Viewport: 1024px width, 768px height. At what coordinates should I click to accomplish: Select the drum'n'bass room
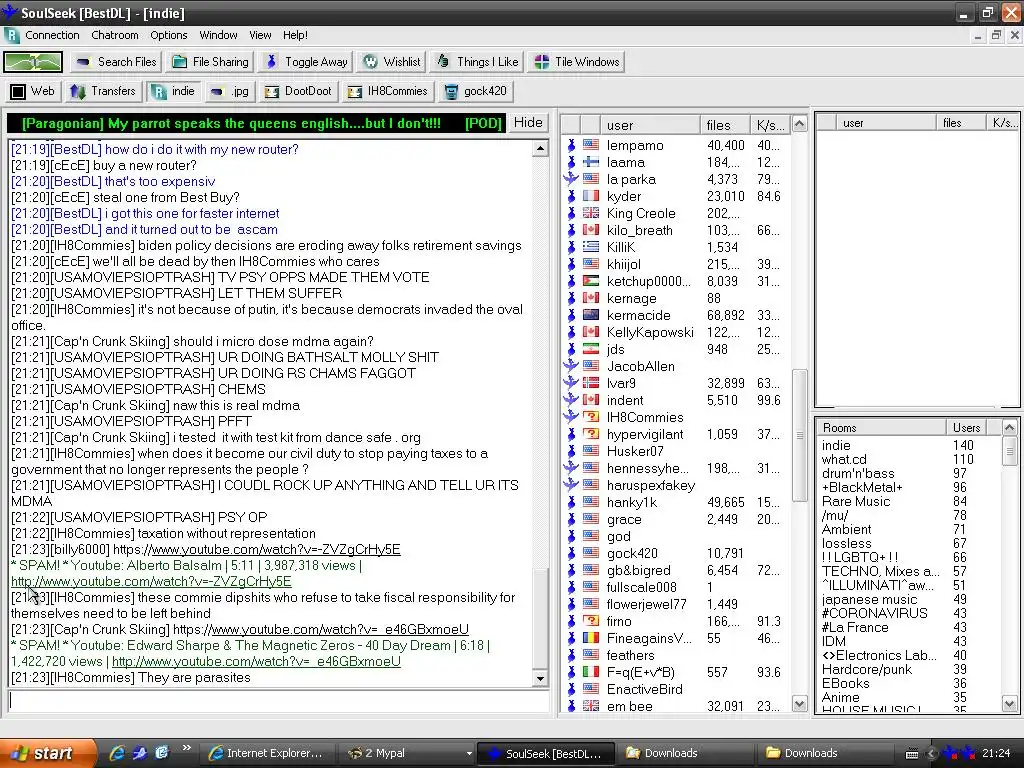[x=858, y=473]
